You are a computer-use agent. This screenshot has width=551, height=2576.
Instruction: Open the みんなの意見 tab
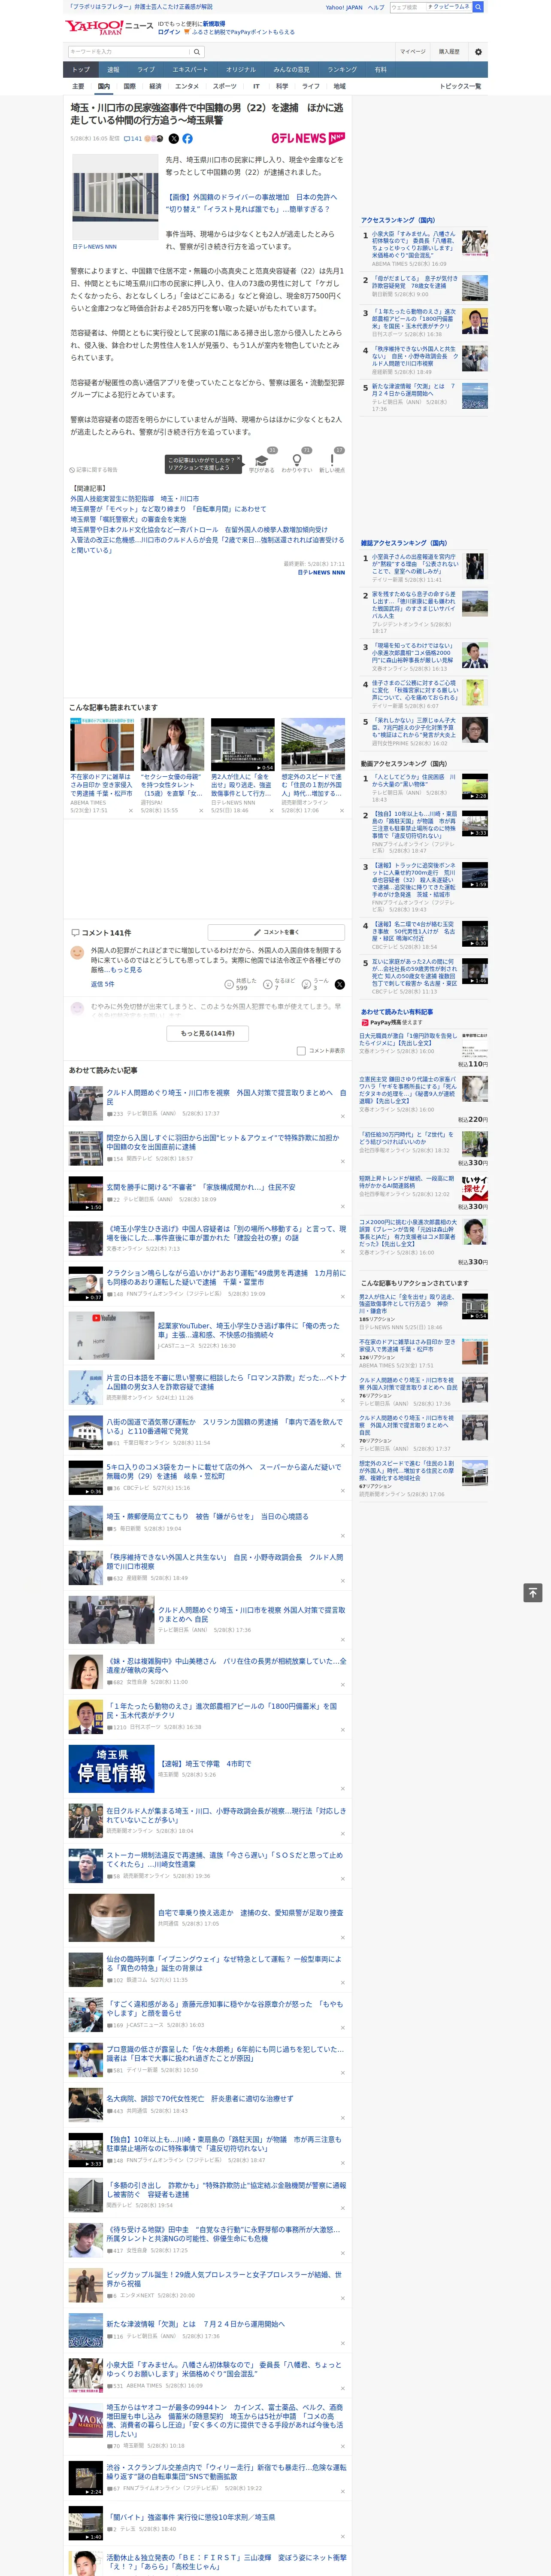click(291, 70)
